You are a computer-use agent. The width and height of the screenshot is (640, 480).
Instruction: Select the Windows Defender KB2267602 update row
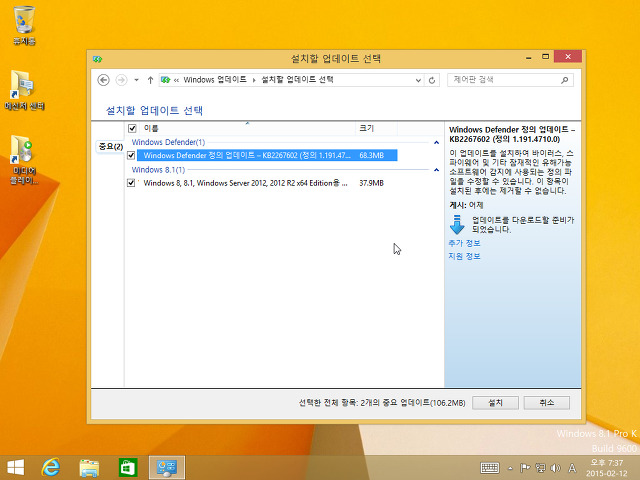[267, 155]
